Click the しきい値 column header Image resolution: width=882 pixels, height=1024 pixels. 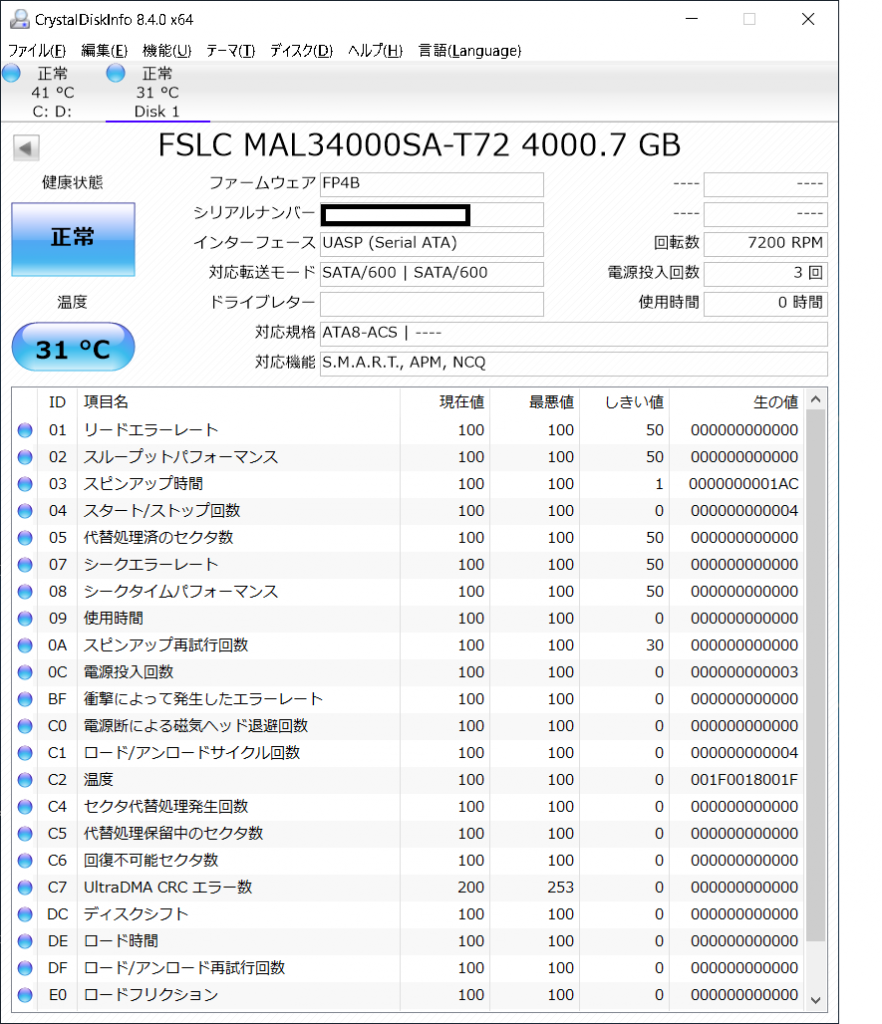click(624, 402)
